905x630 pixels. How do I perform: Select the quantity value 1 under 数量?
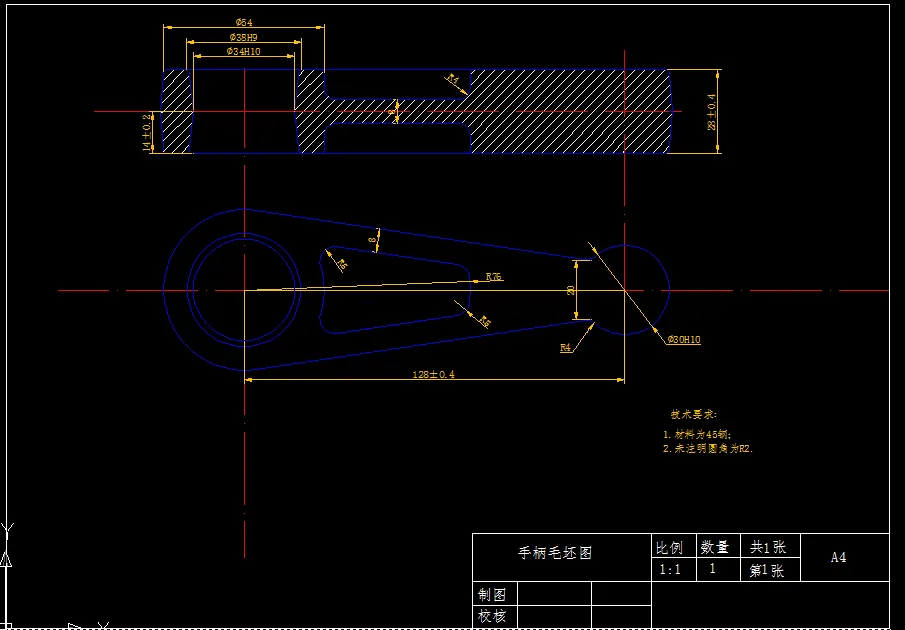click(x=713, y=569)
